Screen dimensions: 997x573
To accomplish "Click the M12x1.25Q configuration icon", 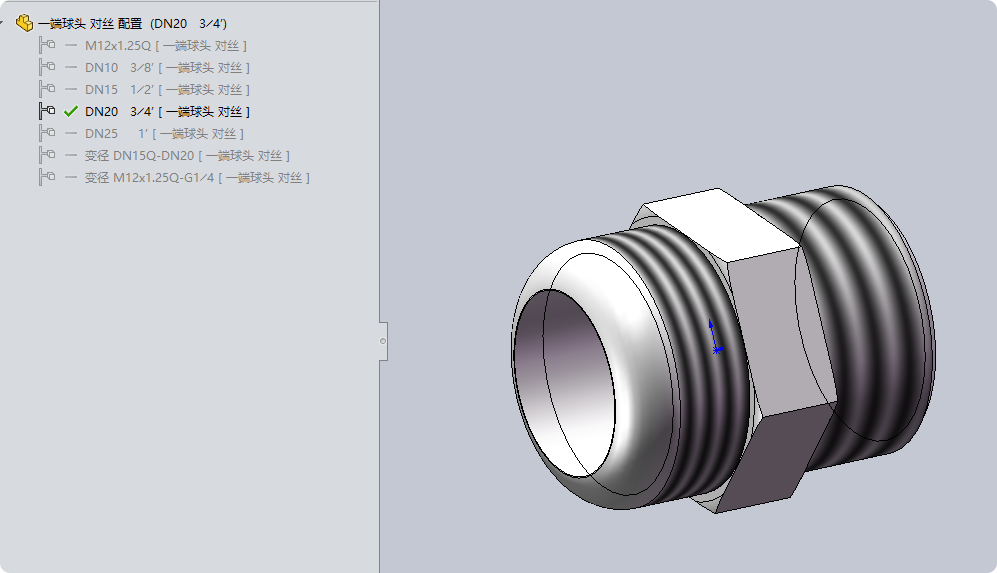I will click(47, 45).
